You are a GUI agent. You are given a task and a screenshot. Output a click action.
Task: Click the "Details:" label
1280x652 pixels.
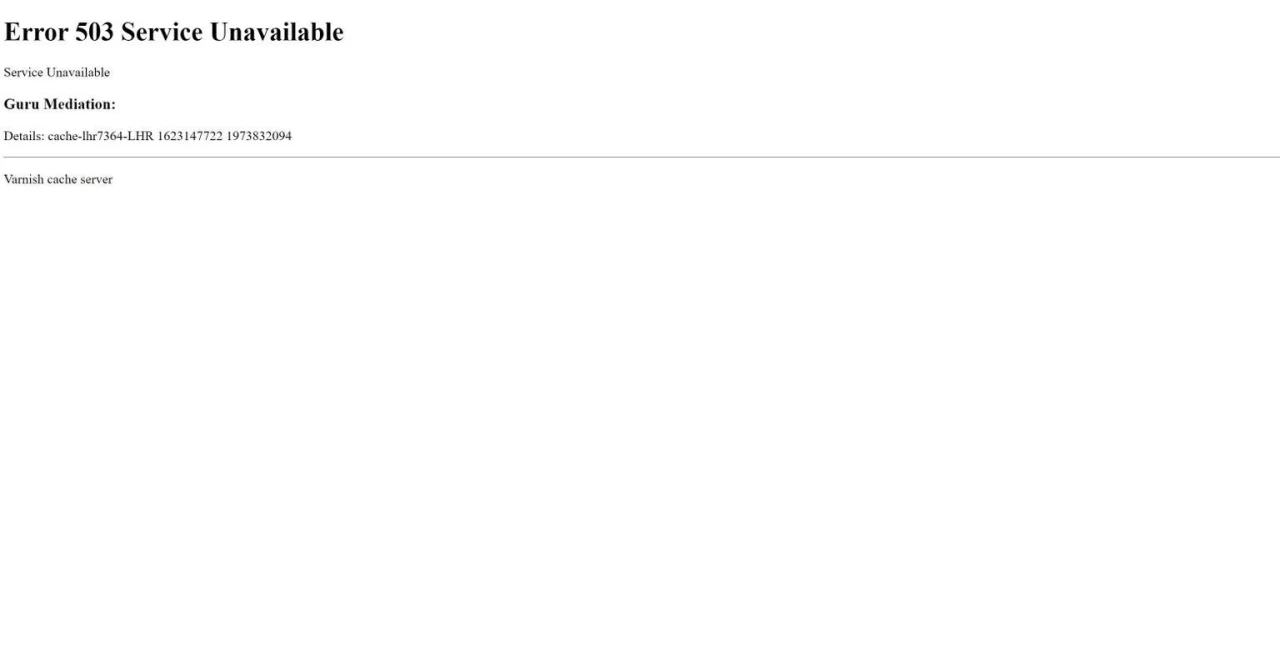[24, 136]
